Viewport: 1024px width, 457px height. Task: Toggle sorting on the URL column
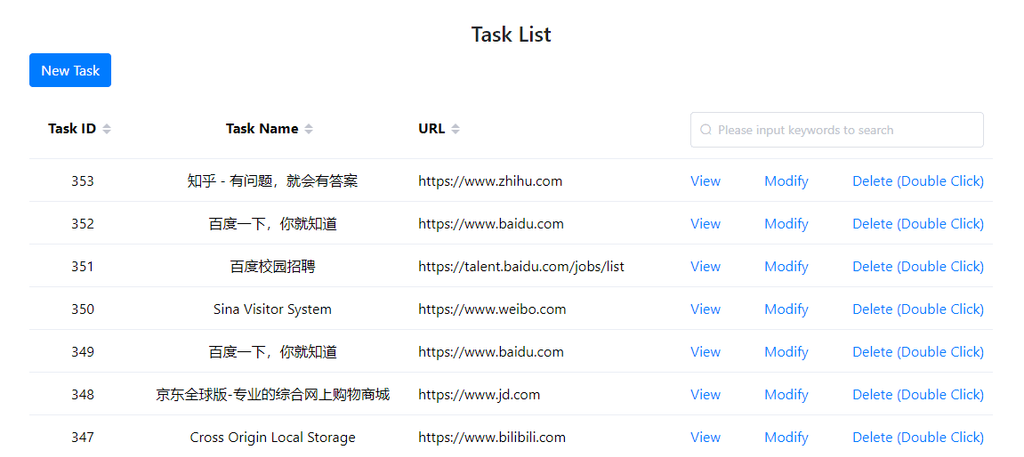coord(455,129)
